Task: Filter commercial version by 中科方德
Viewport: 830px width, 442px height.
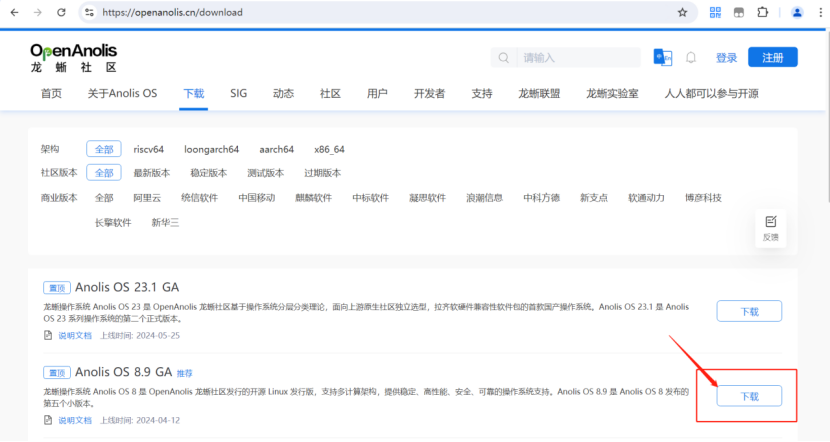Action: (x=542, y=197)
